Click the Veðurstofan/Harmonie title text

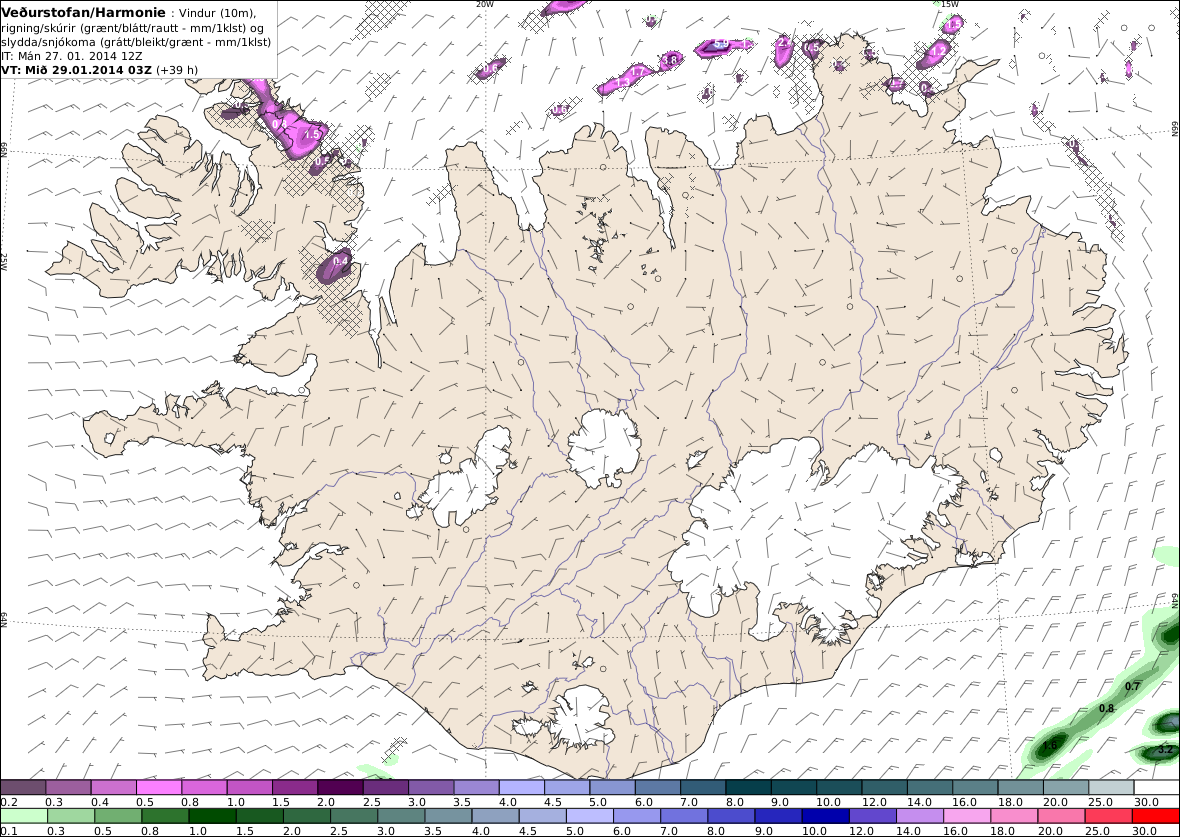(x=84, y=12)
